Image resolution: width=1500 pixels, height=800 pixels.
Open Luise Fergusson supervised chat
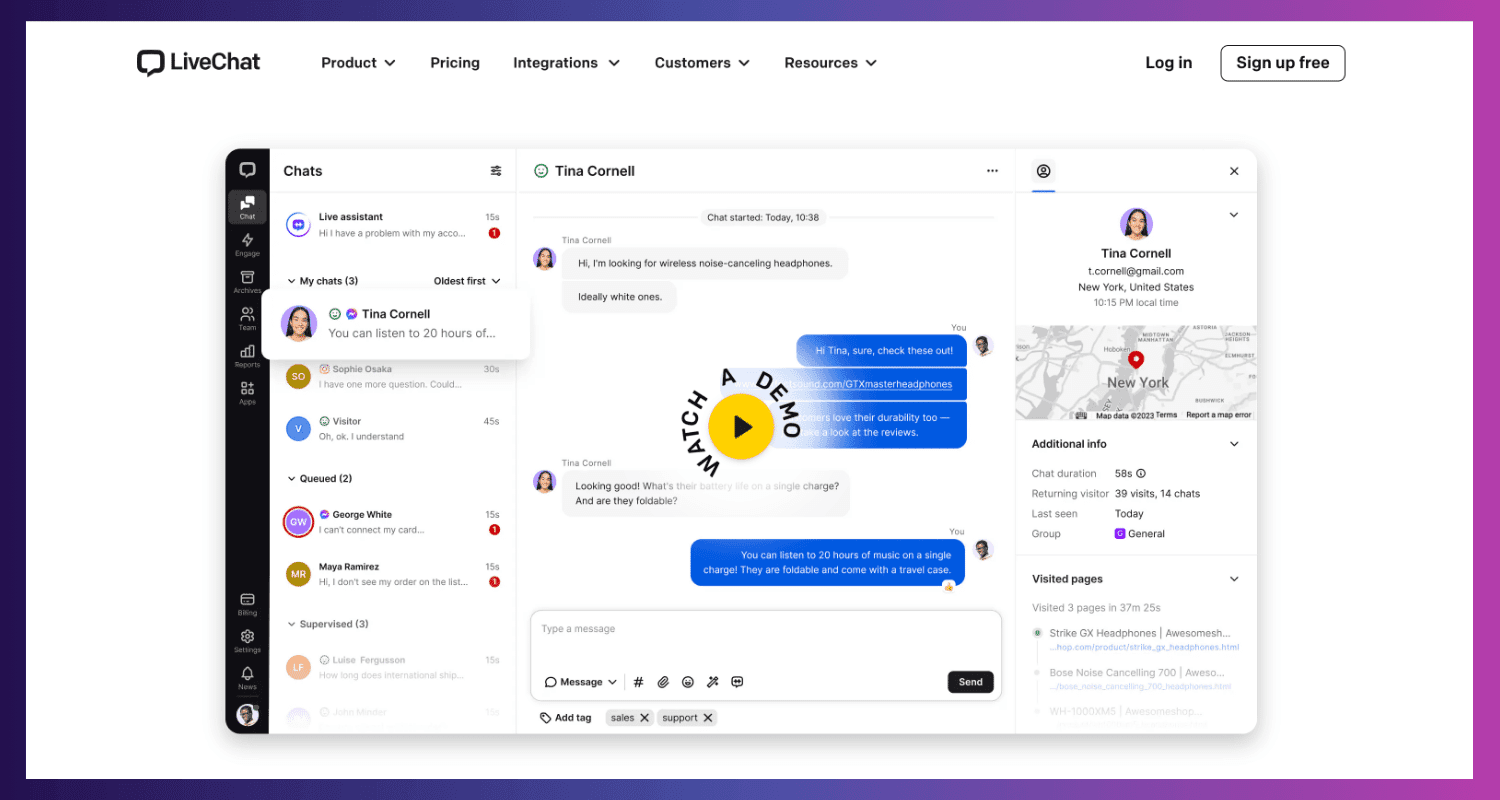click(393, 667)
